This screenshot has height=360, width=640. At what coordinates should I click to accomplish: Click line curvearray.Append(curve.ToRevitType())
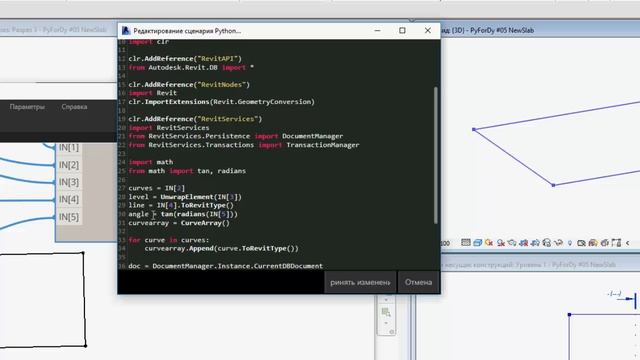tap(221, 248)
